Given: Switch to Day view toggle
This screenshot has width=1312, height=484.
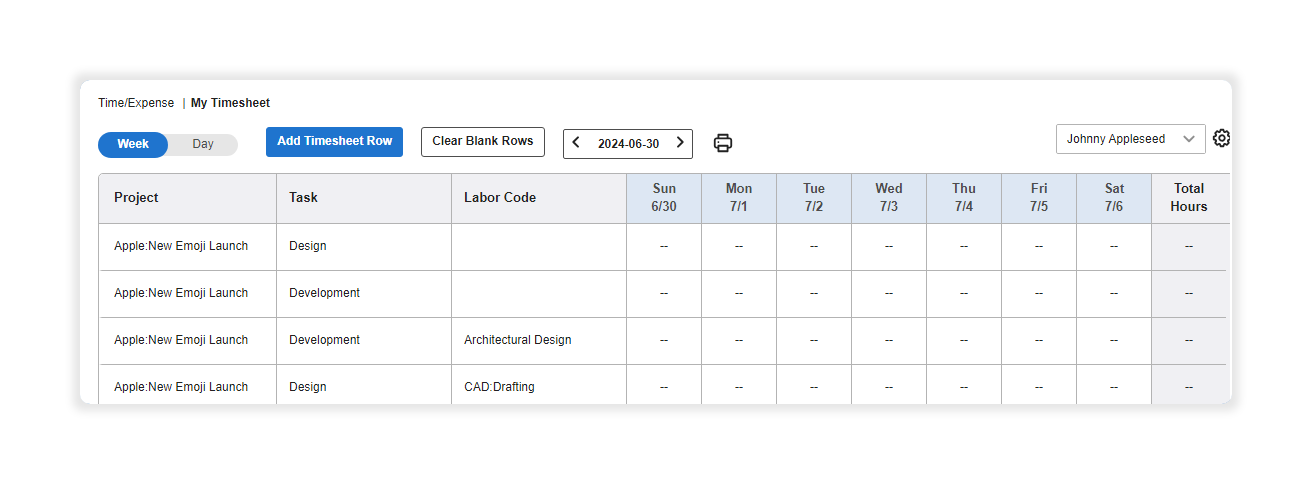Looking at the screenshot, I should coord(203,144).
